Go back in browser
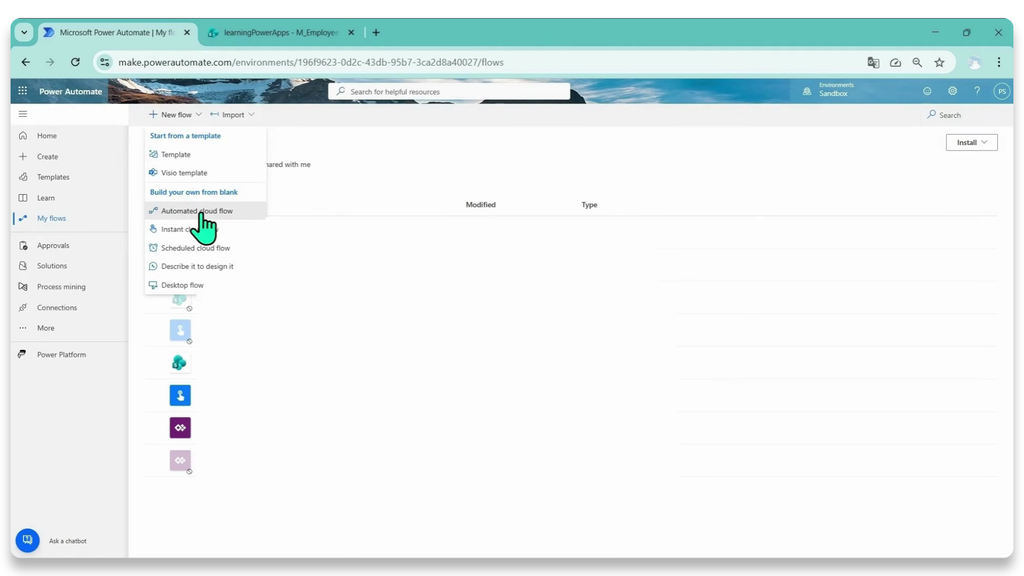The width and height of the screenshot is (1024, 576). (x=25, y=62)
